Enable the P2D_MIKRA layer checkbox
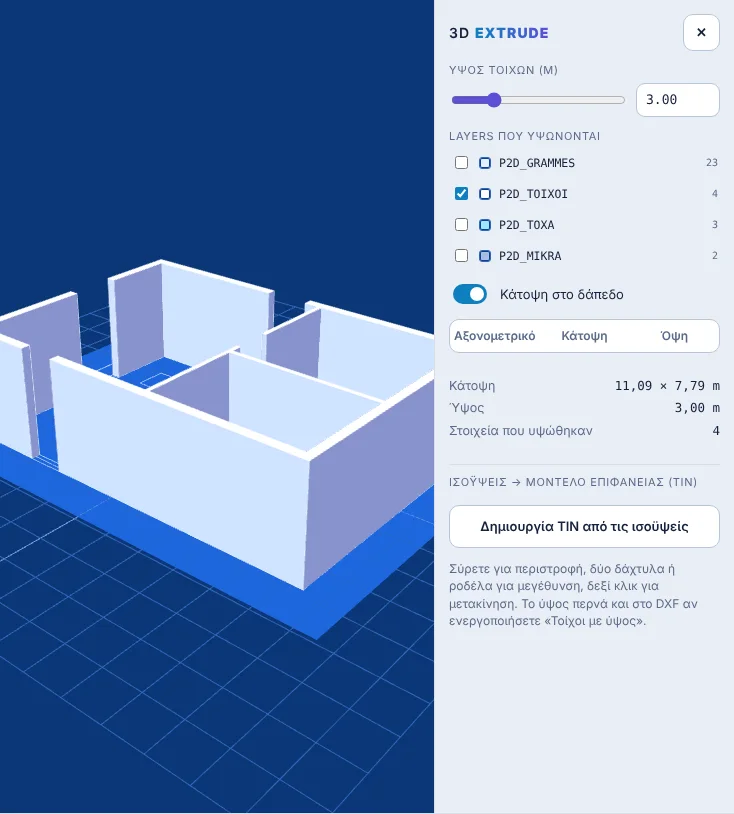Image resolution: width=734 pixels, height=814 pixels. click(x=461, y=256)
